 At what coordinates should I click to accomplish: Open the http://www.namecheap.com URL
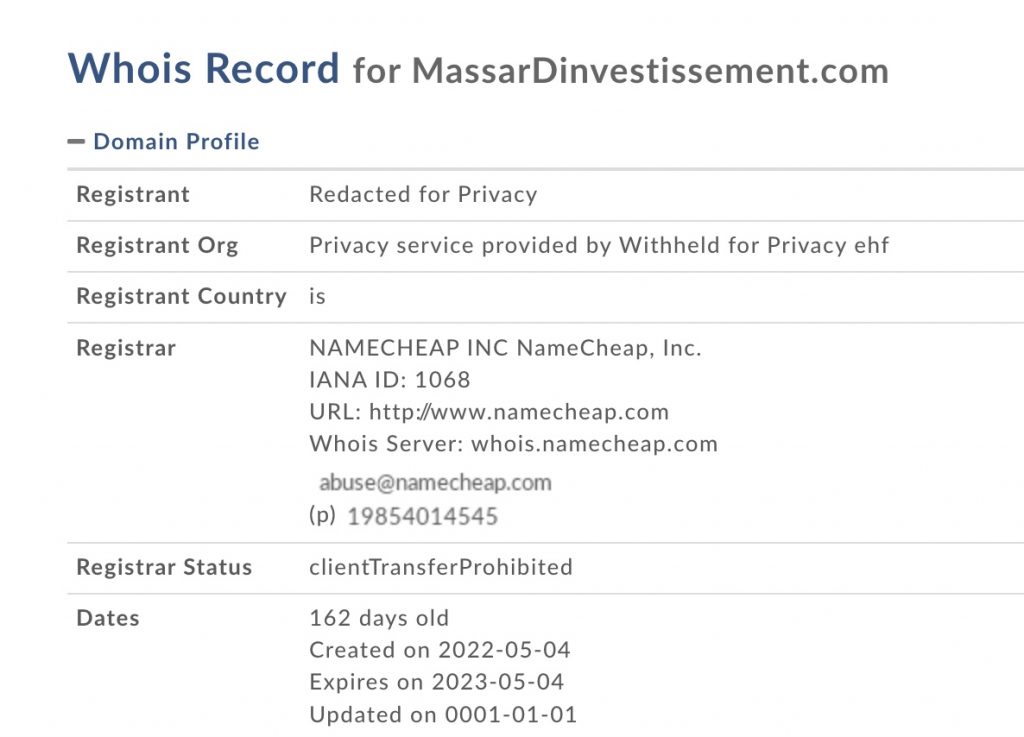[519, 412]
